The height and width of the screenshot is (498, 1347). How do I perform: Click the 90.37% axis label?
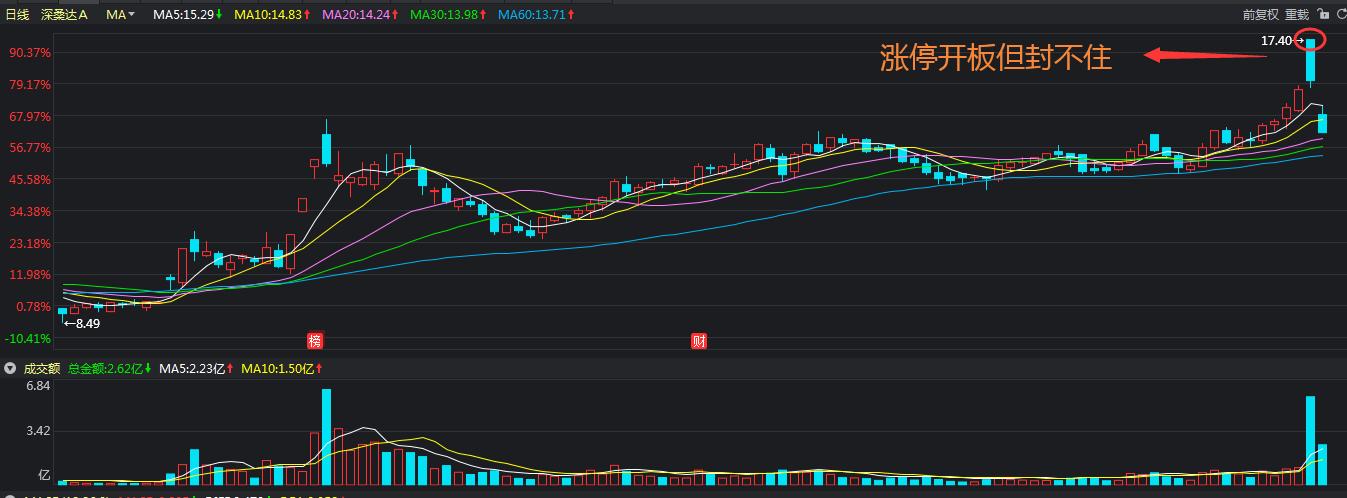(30, 53)
